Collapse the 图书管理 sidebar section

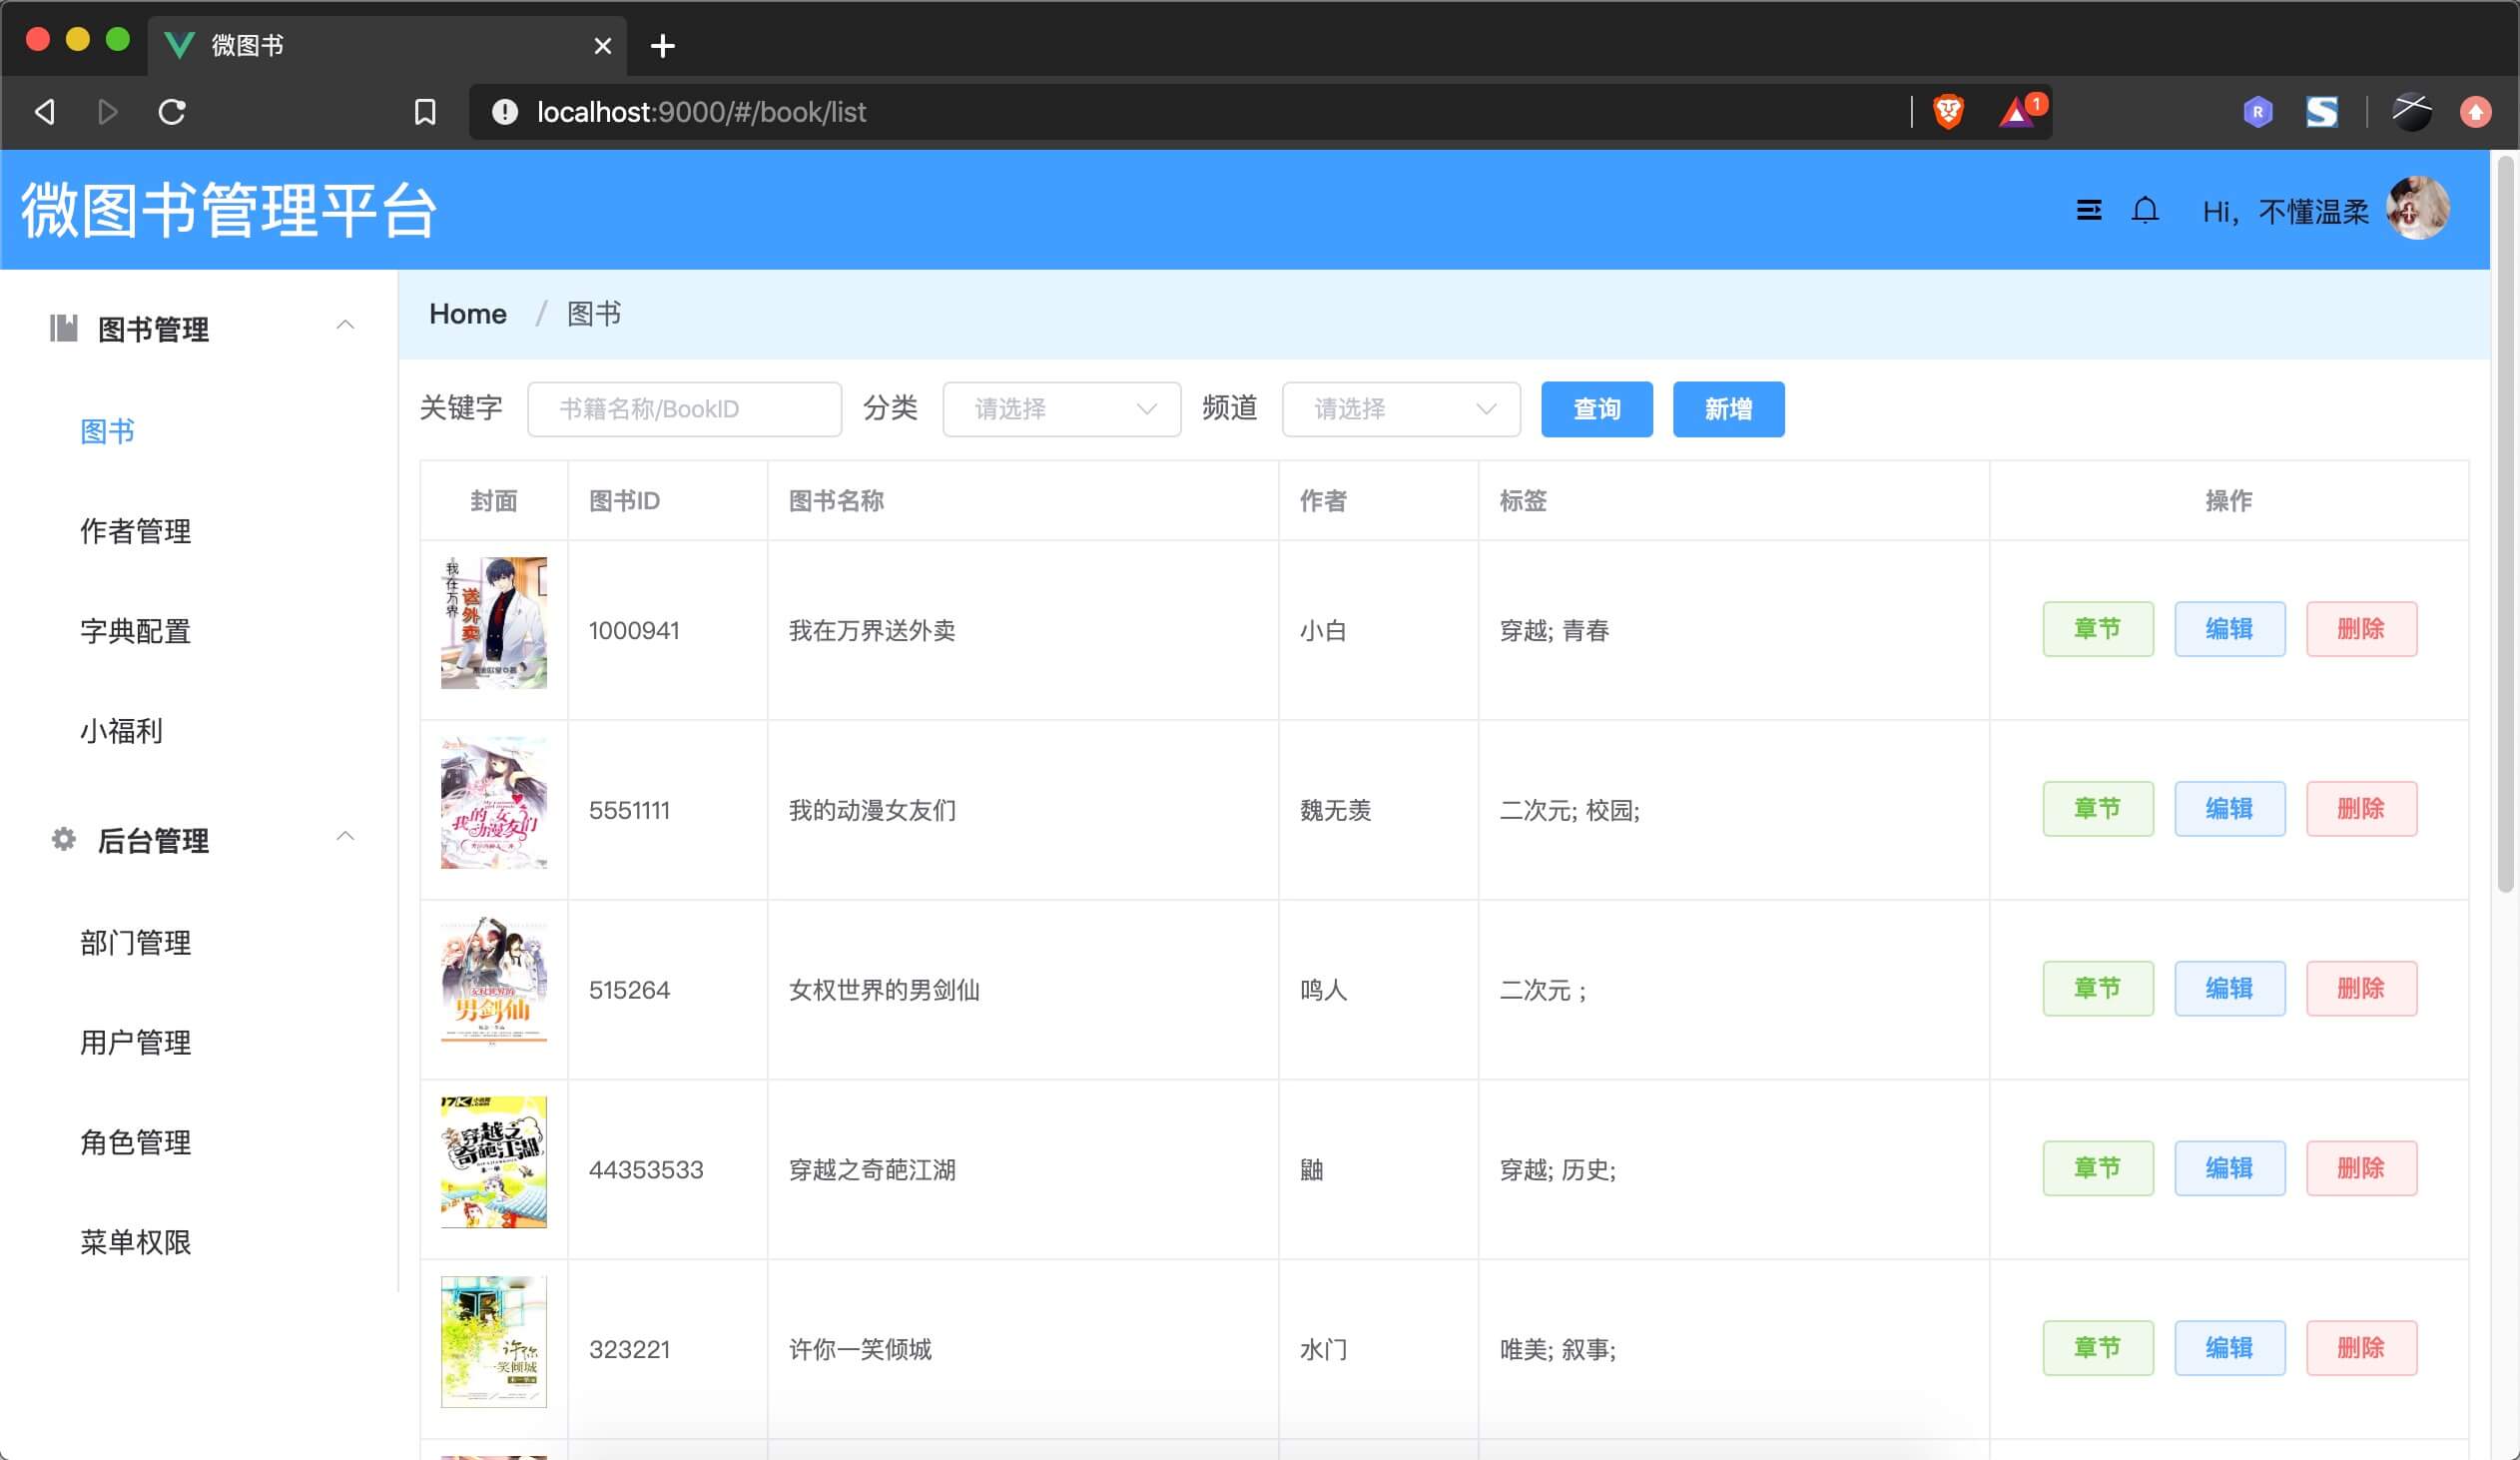coord(345,326)
